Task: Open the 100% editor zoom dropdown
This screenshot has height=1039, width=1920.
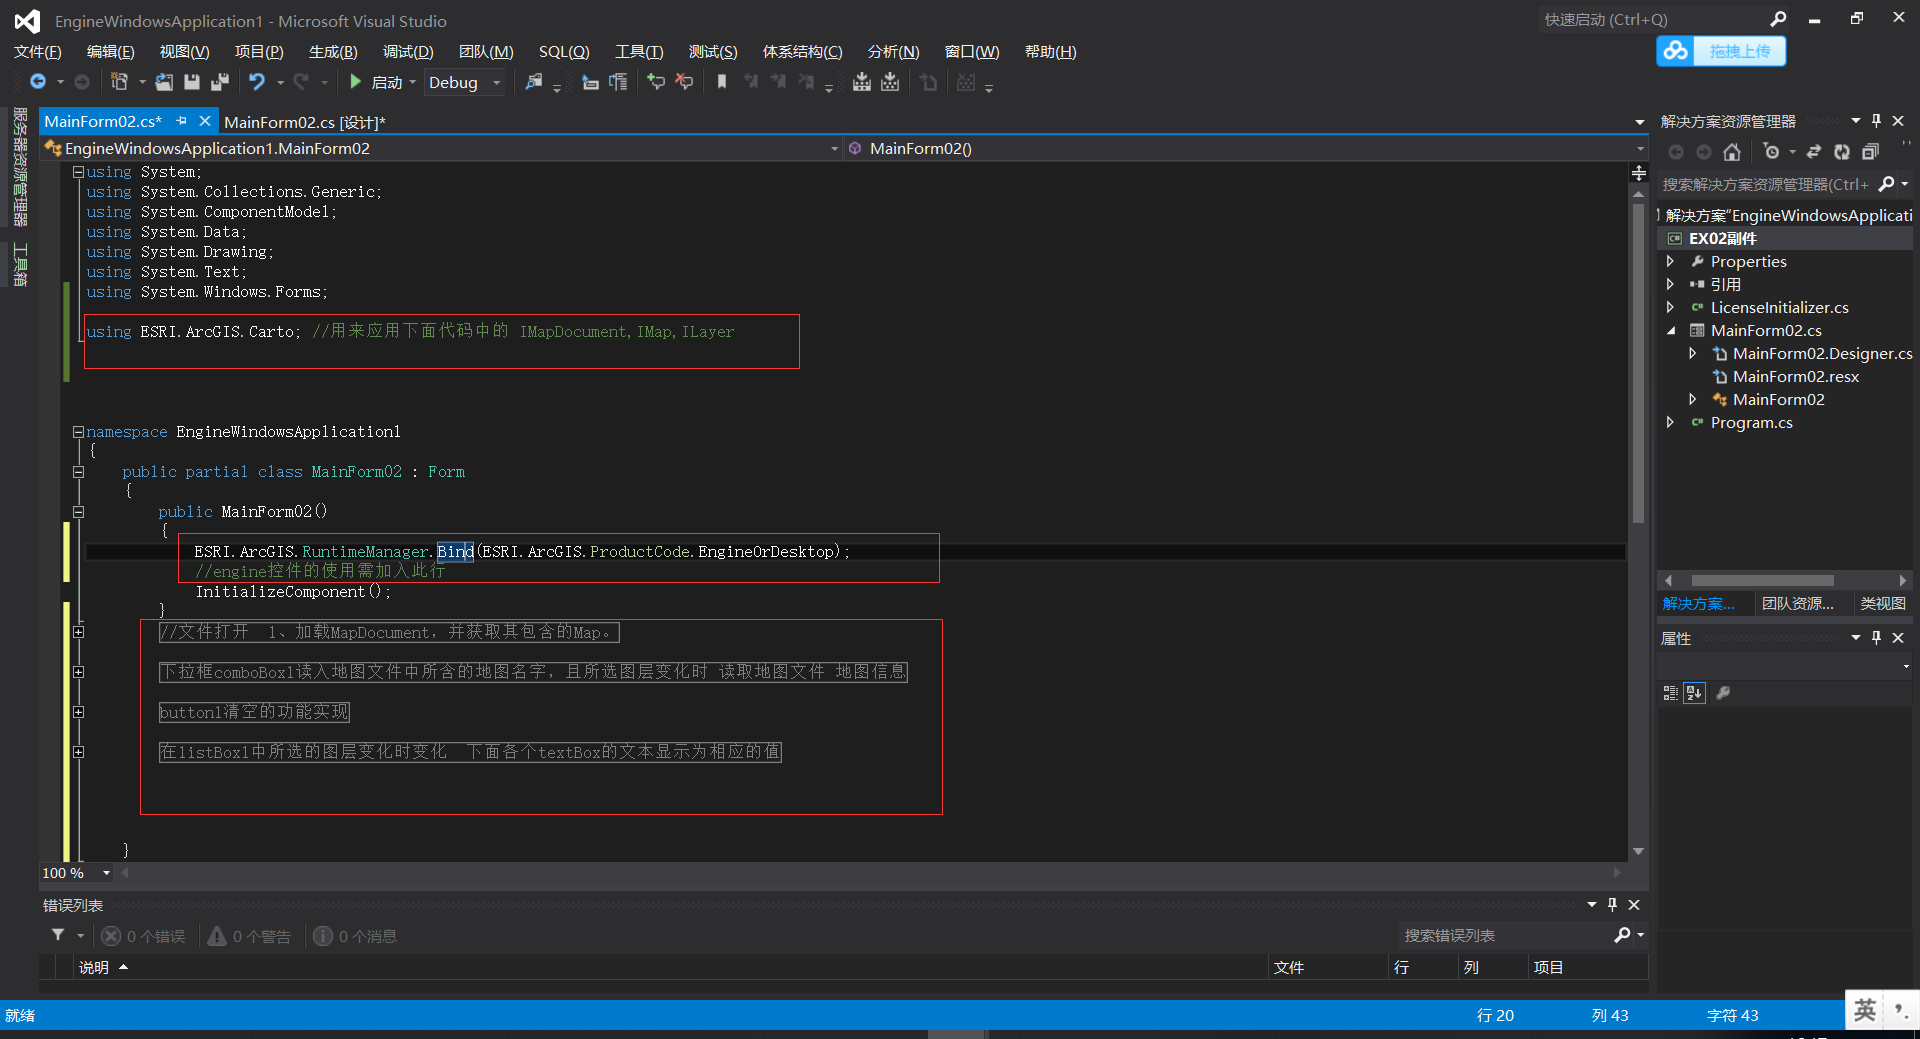Action: [105, 873]
